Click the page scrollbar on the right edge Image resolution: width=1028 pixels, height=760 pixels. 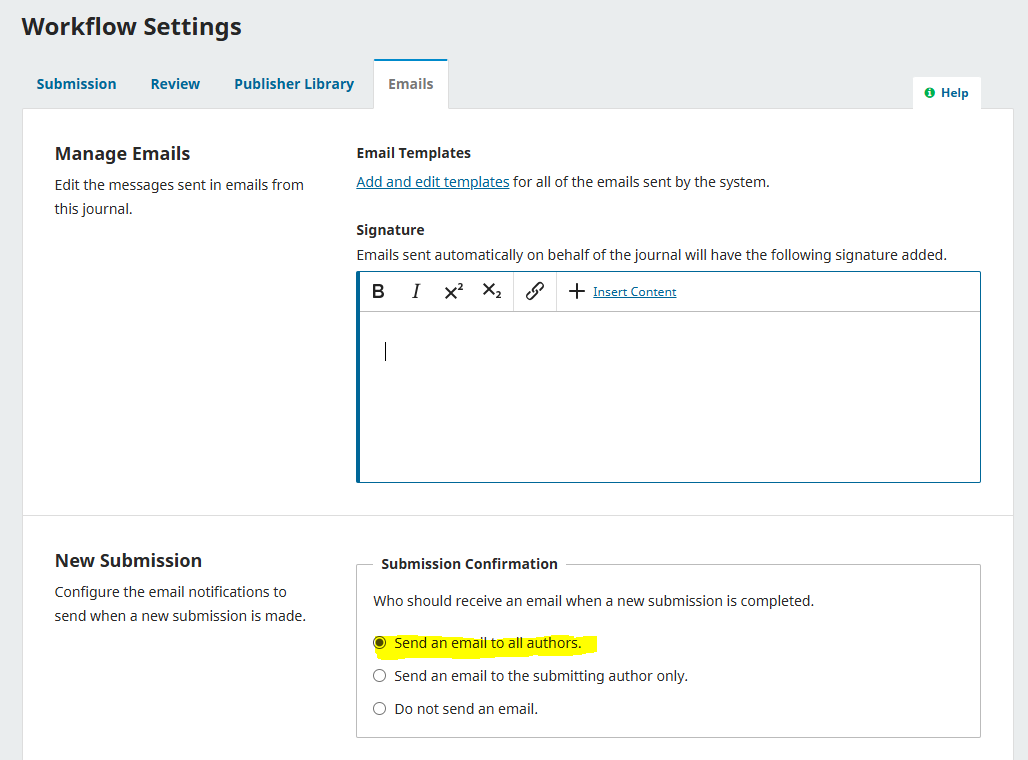(x=1021, y=380)
